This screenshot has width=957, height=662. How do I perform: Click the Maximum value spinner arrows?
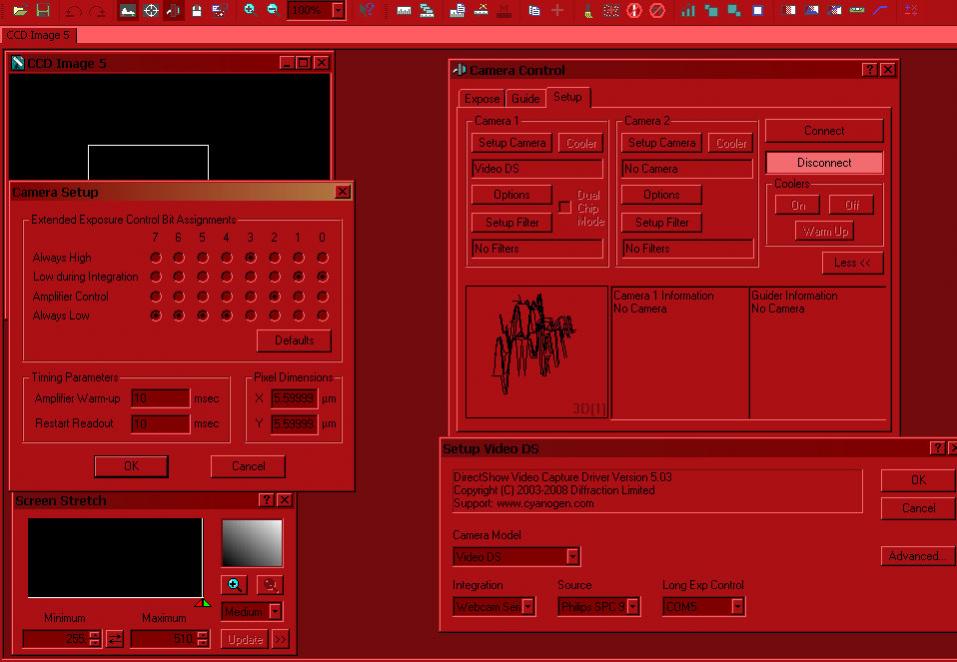(203, 639)
